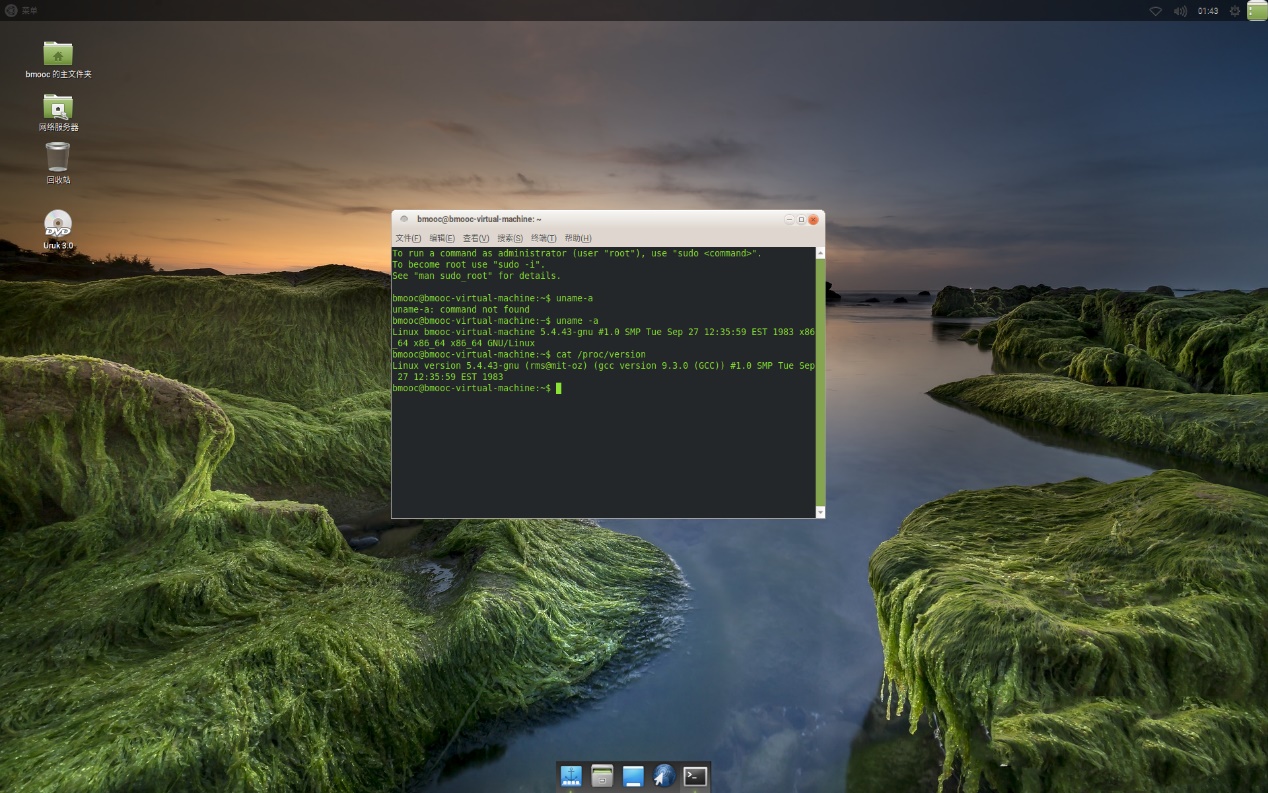Click the terminal scrollbar down arrow

tap(820, 512)
